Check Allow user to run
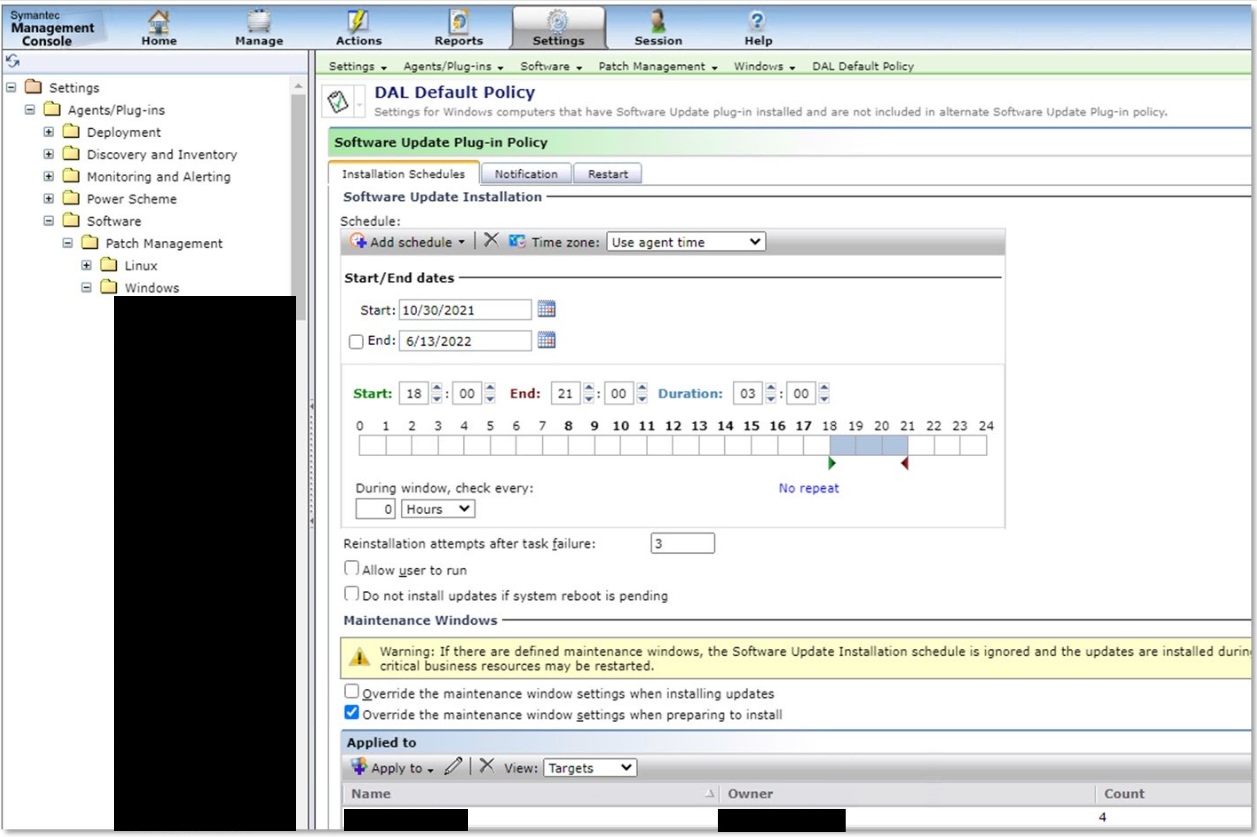This screenshot has width=1257, height=837. point(351,568)
